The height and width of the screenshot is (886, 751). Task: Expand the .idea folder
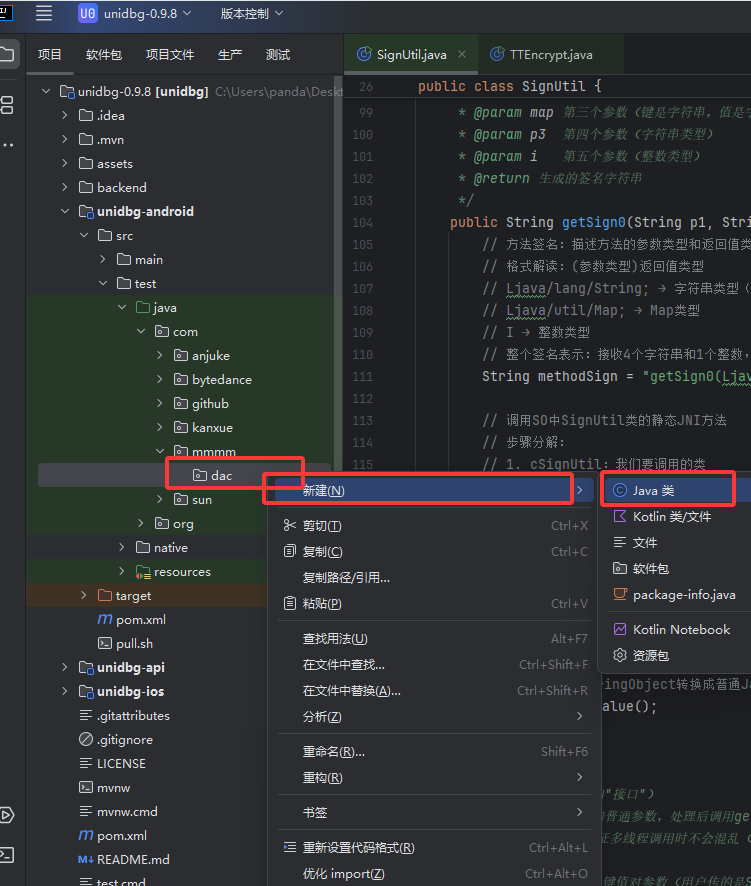pos(65,115)
